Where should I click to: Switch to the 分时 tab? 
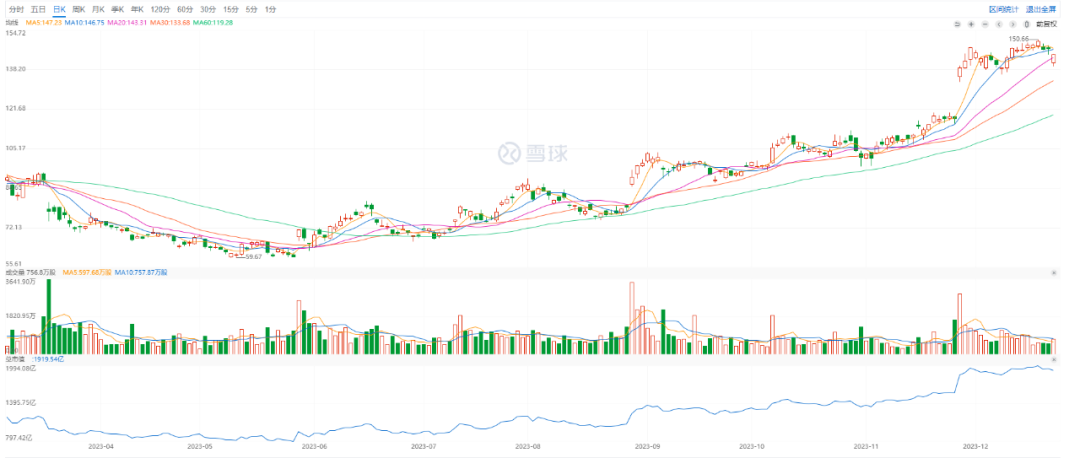point(16,9)
